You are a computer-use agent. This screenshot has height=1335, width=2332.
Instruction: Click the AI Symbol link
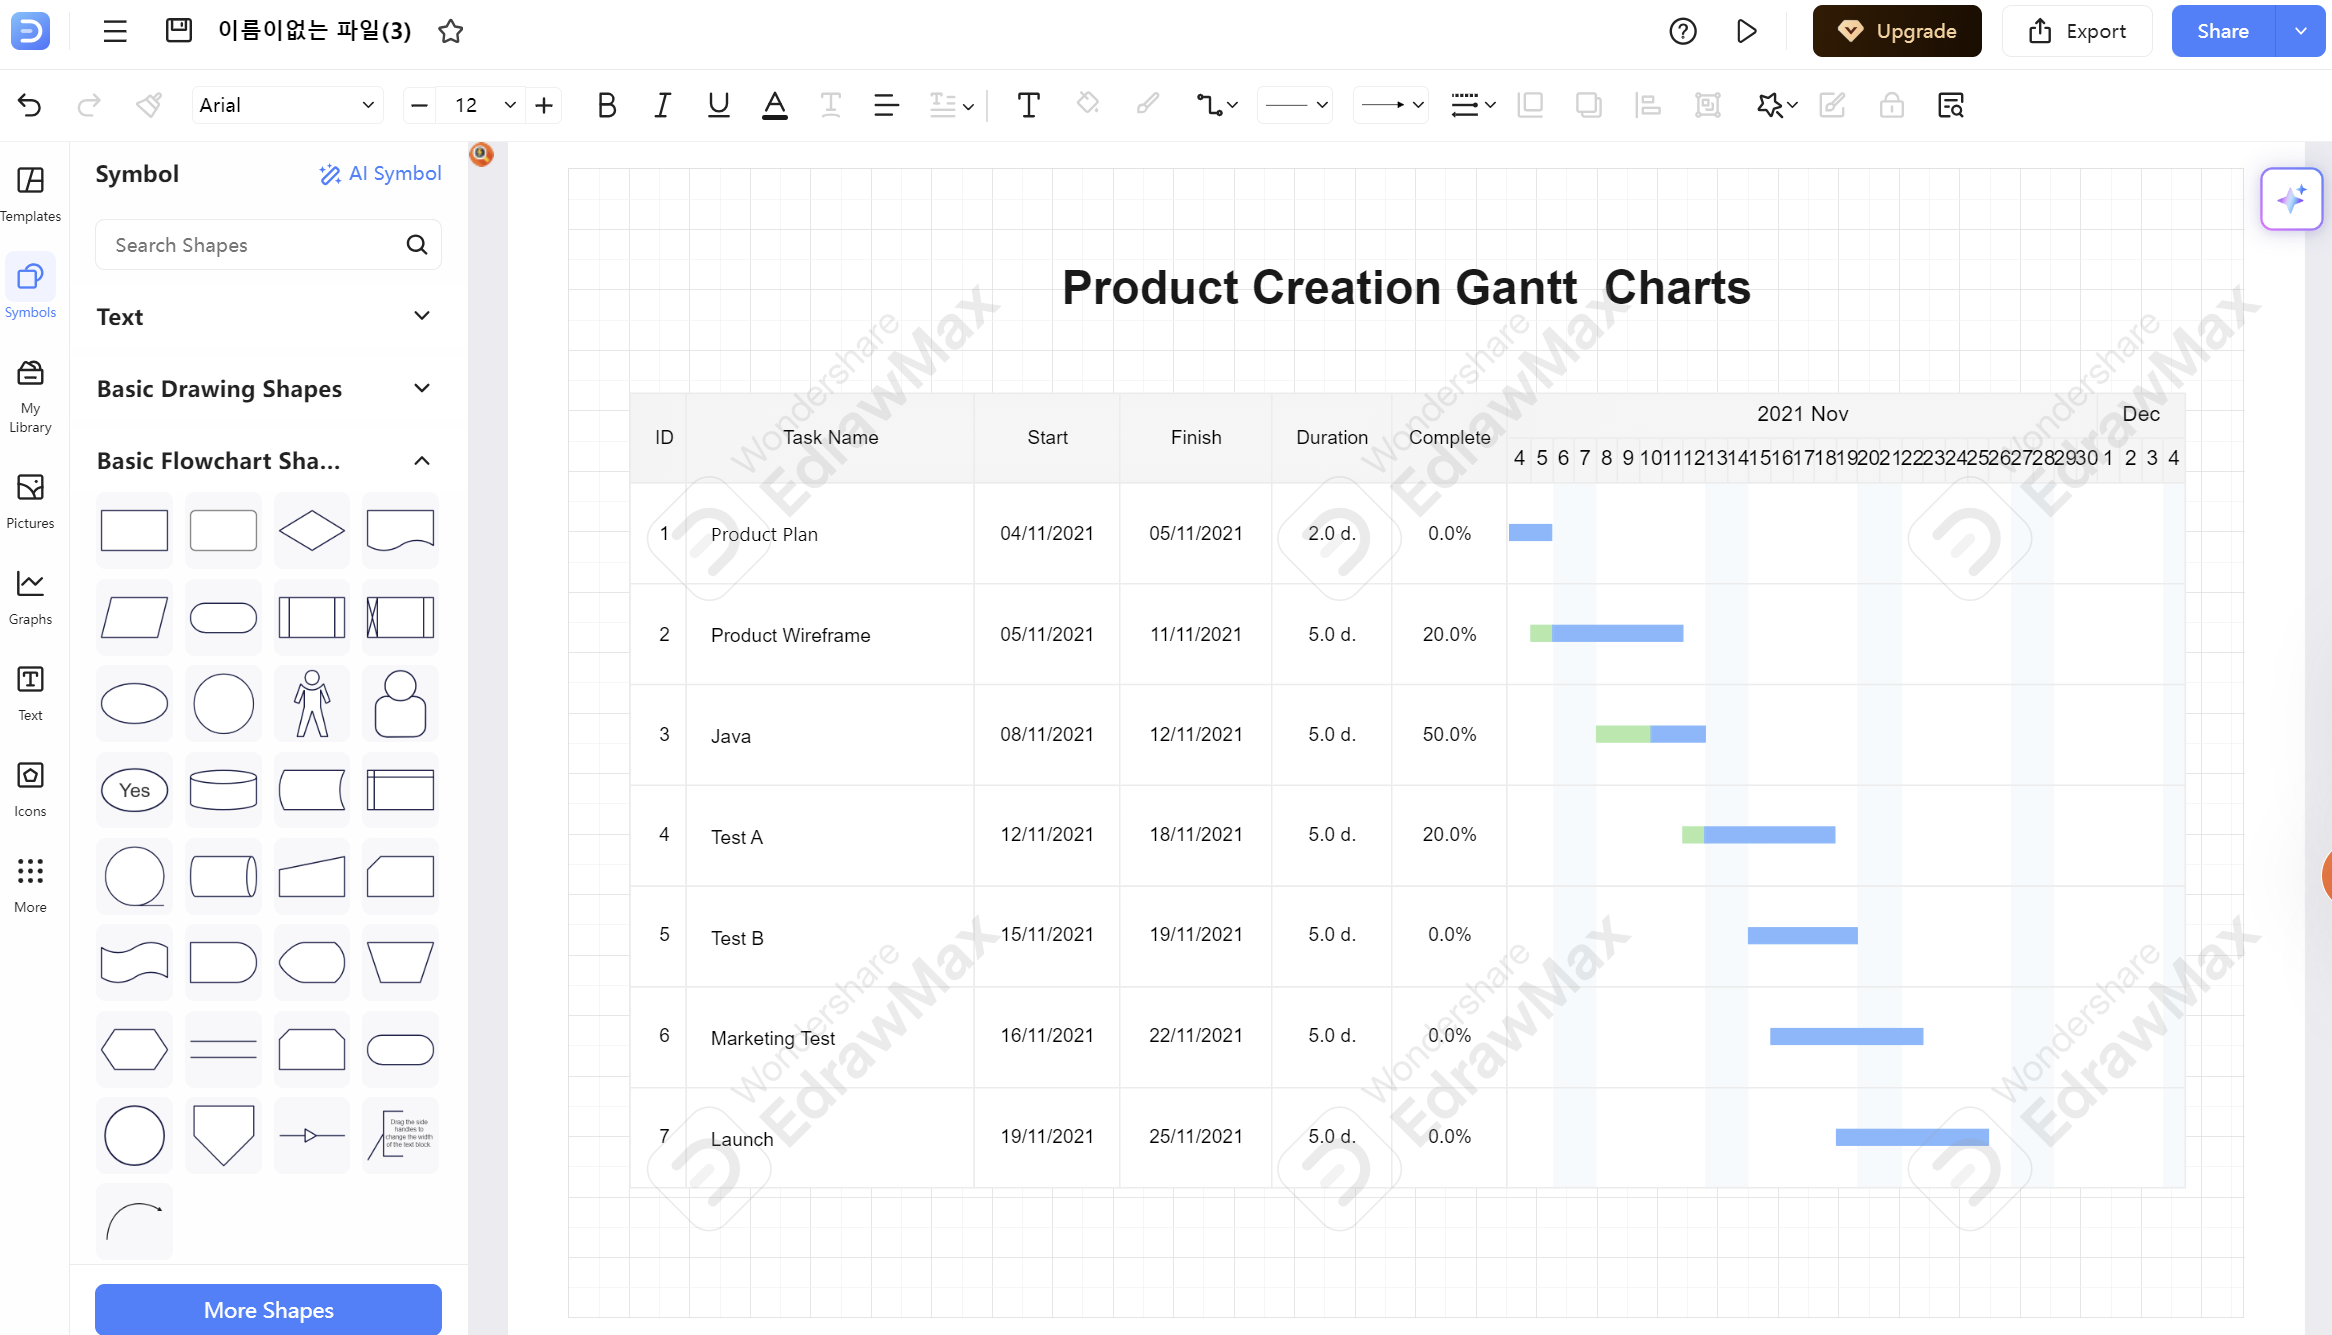click(x=380, y=174)
